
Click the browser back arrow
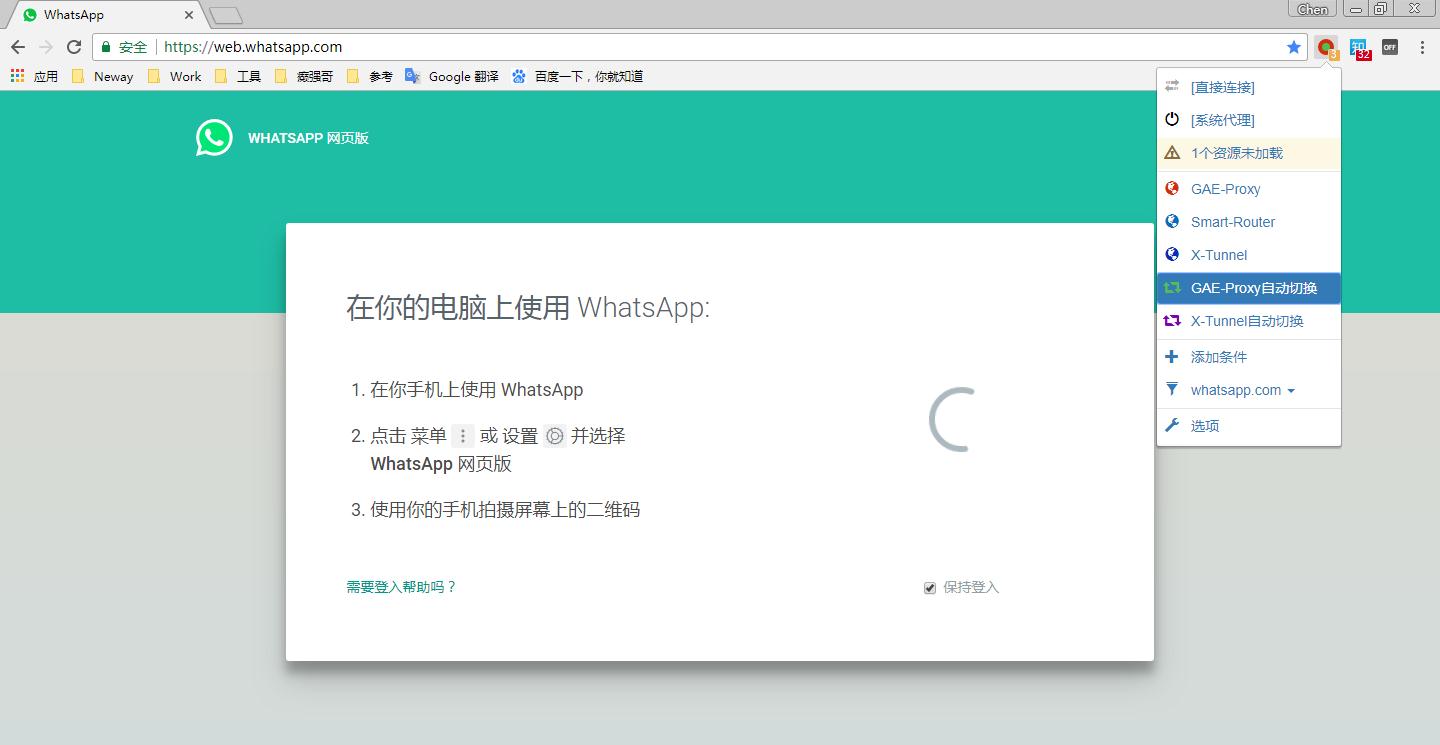(x=18, y=47)
